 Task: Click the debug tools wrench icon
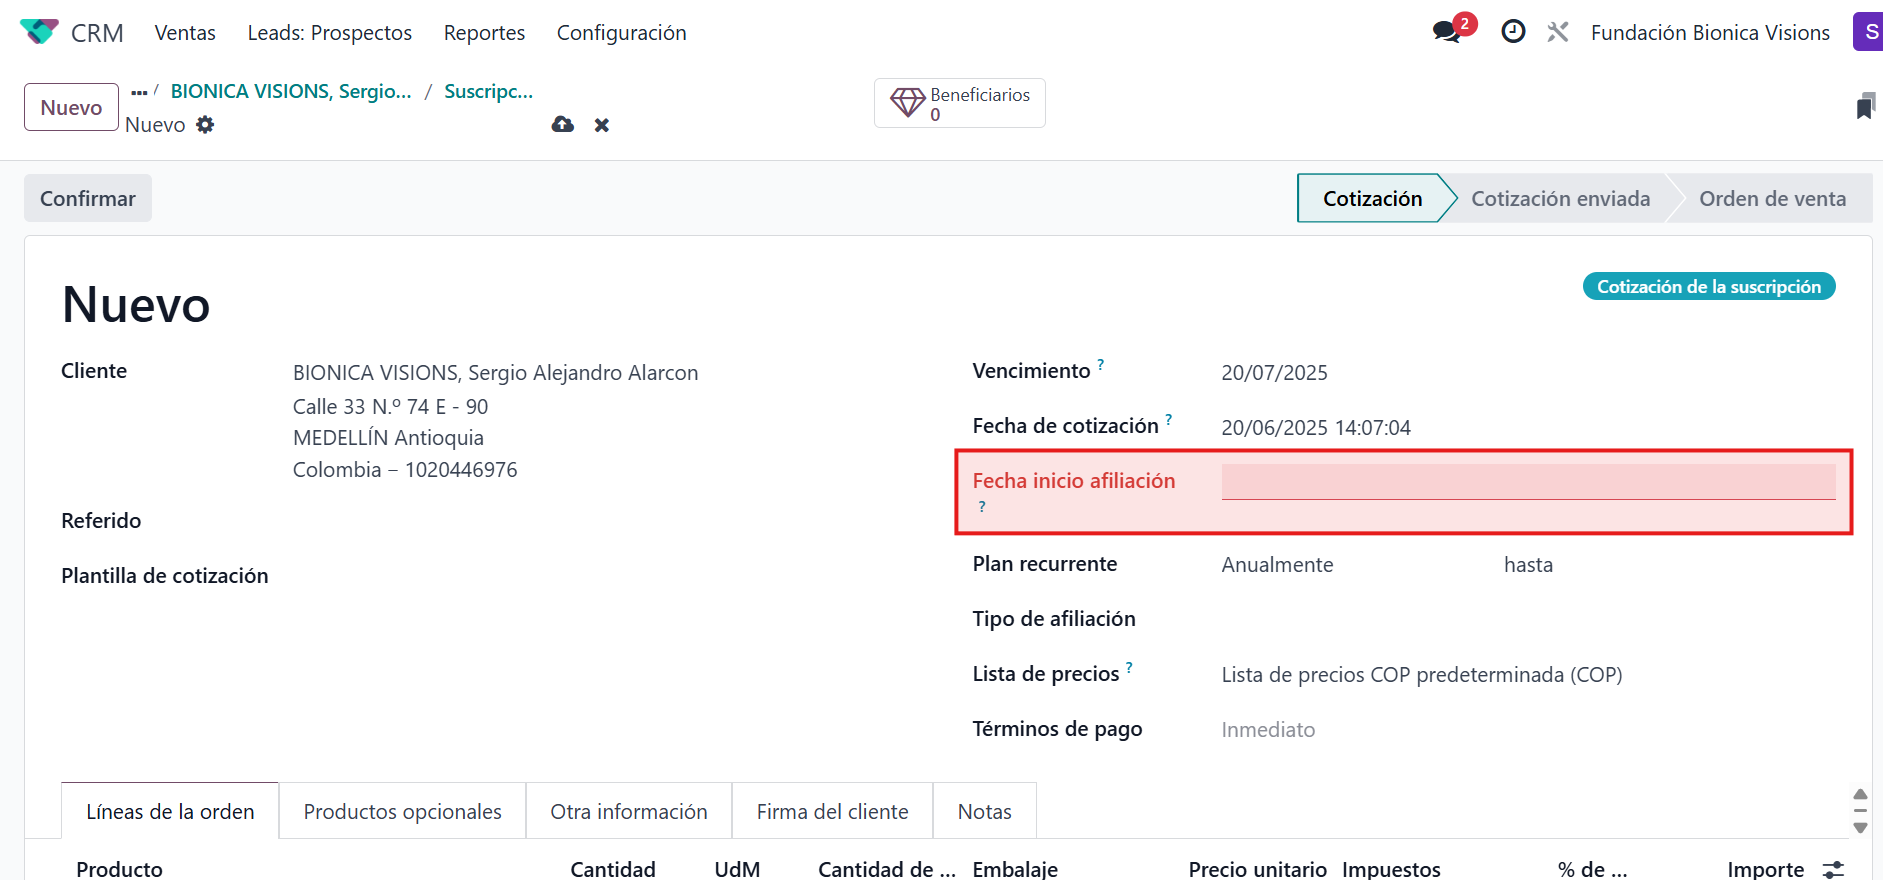point(1558,32)
